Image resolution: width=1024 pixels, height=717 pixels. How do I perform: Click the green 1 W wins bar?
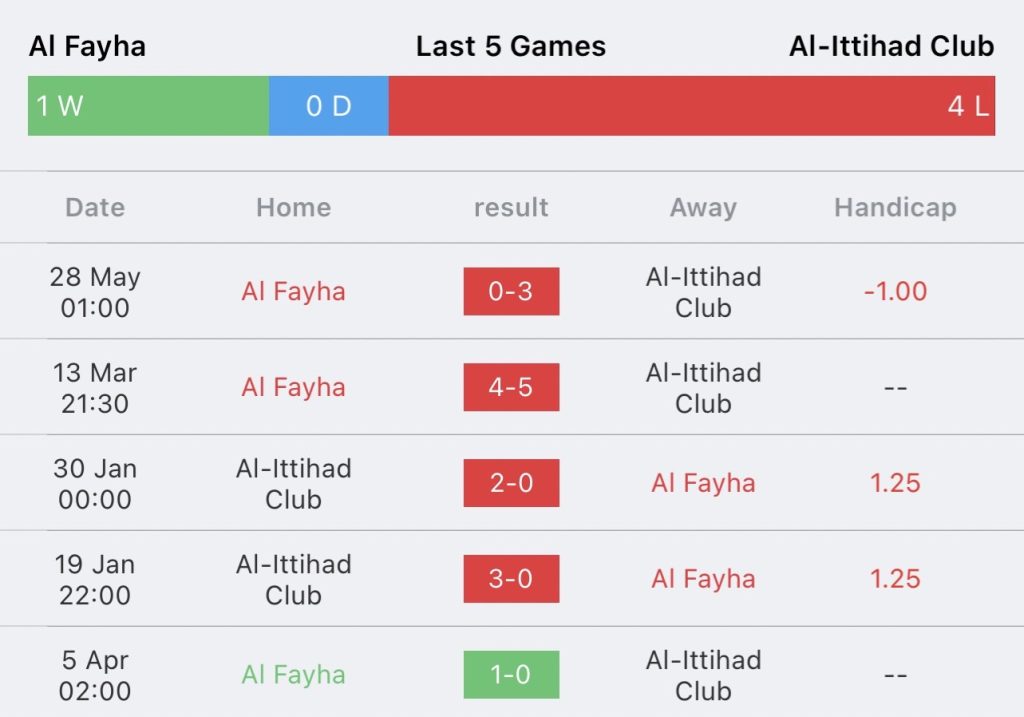coord(148,106)
